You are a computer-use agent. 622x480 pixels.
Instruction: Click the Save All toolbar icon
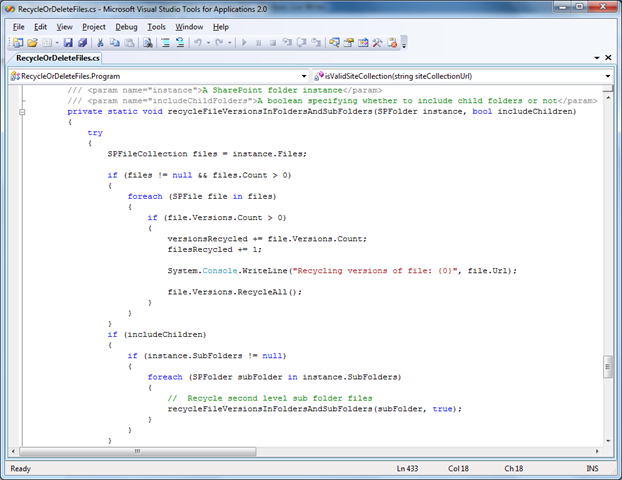click(x=82, y=43)
